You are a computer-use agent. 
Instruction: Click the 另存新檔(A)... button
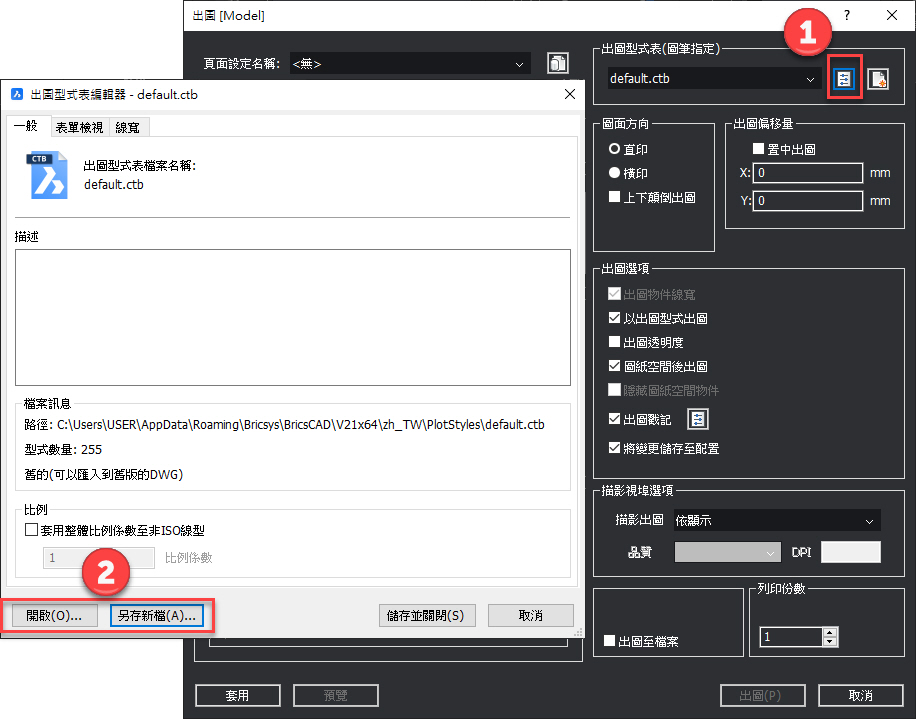[x=157, y=616]
